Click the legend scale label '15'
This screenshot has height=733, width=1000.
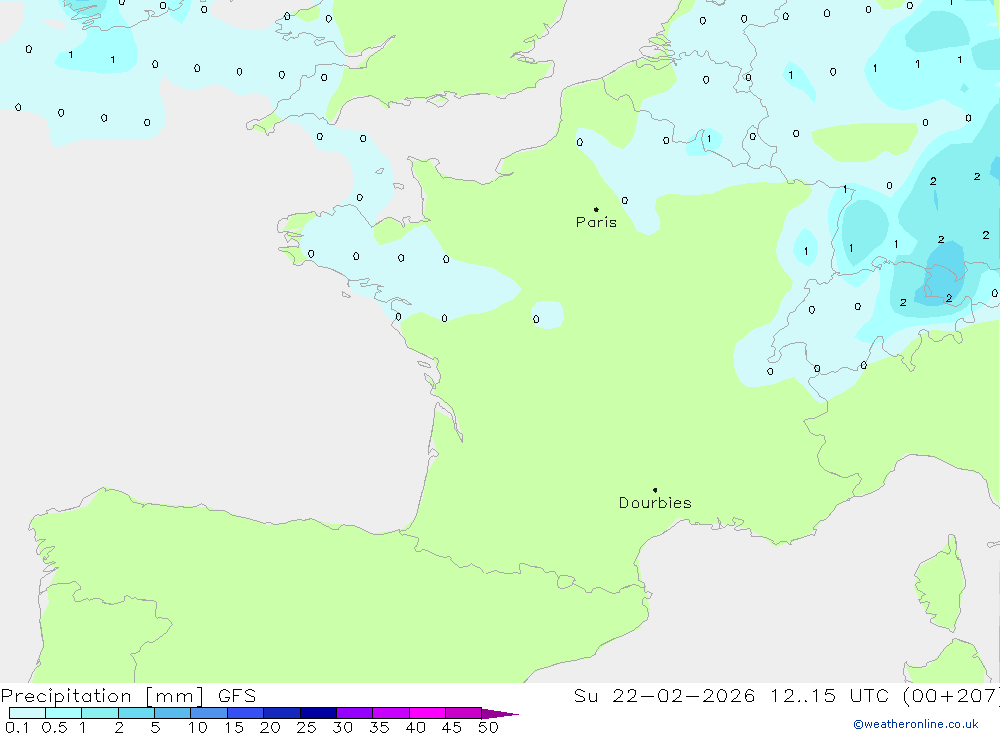(x=234, y=727)
